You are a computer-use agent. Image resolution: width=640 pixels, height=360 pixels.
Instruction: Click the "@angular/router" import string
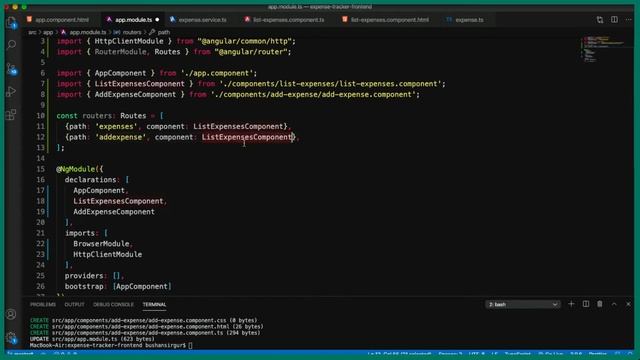(251, 52)
